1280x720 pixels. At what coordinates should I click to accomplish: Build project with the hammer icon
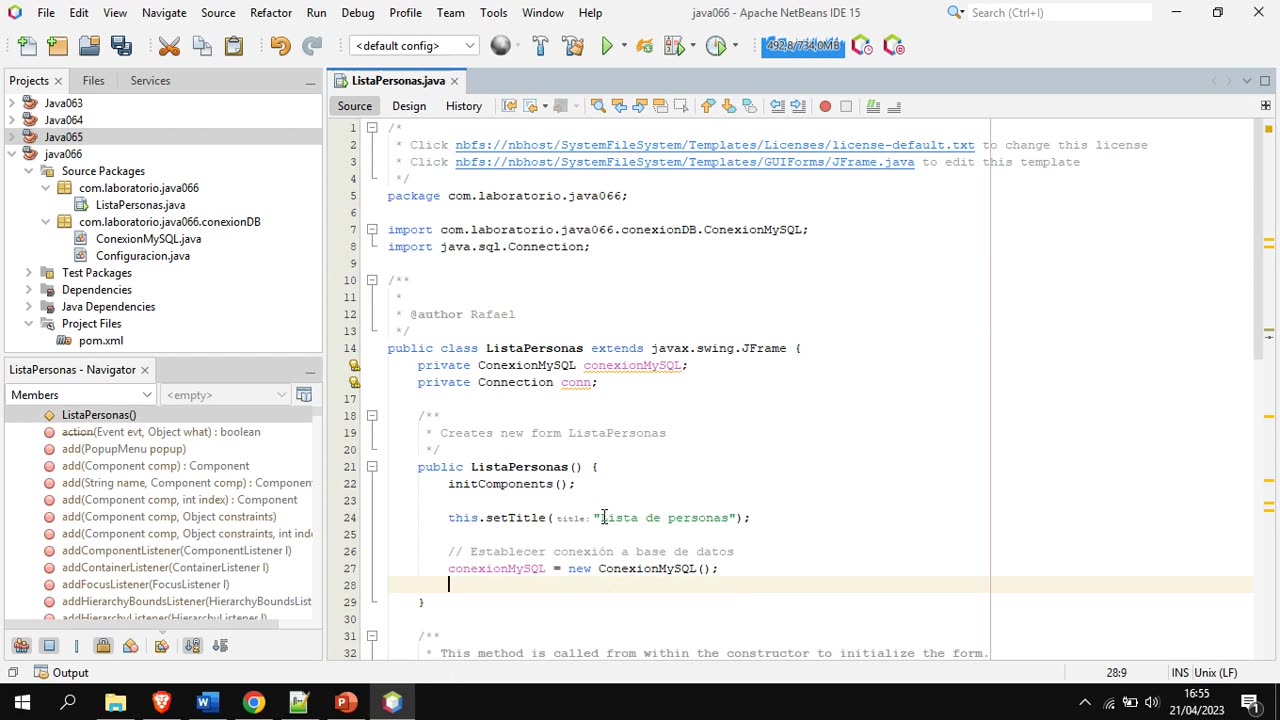[540, 46]
